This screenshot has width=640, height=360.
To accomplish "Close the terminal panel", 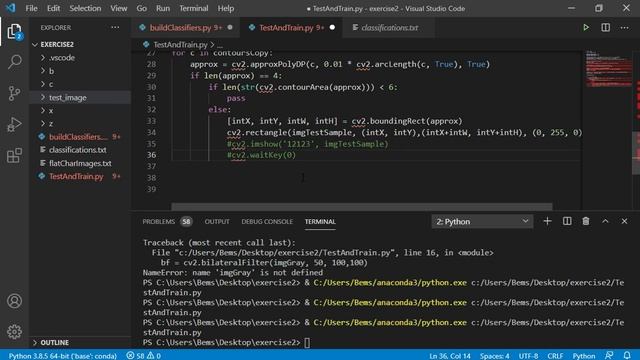I will click(624, 221).
